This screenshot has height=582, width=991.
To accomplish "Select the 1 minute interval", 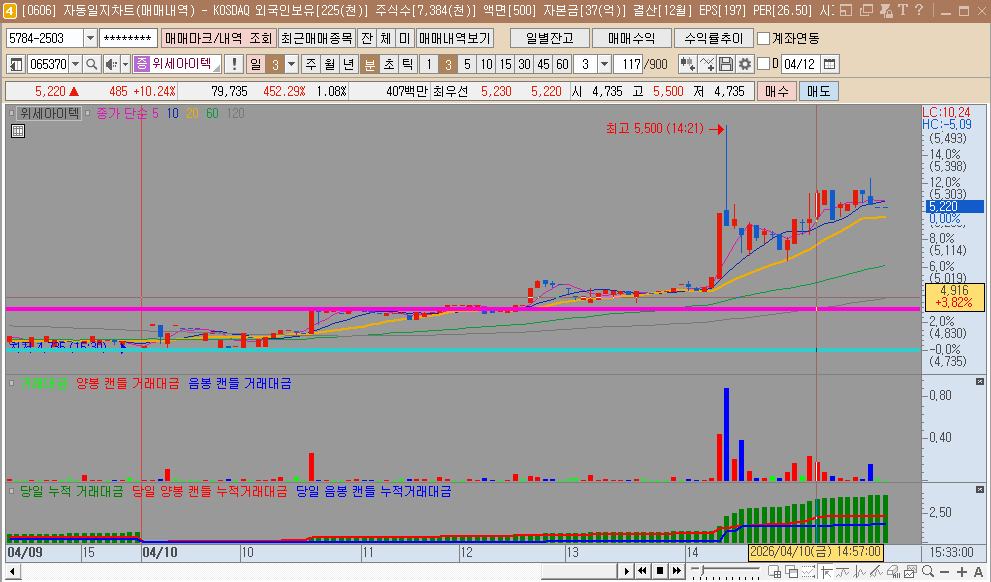I will [429, 64].
